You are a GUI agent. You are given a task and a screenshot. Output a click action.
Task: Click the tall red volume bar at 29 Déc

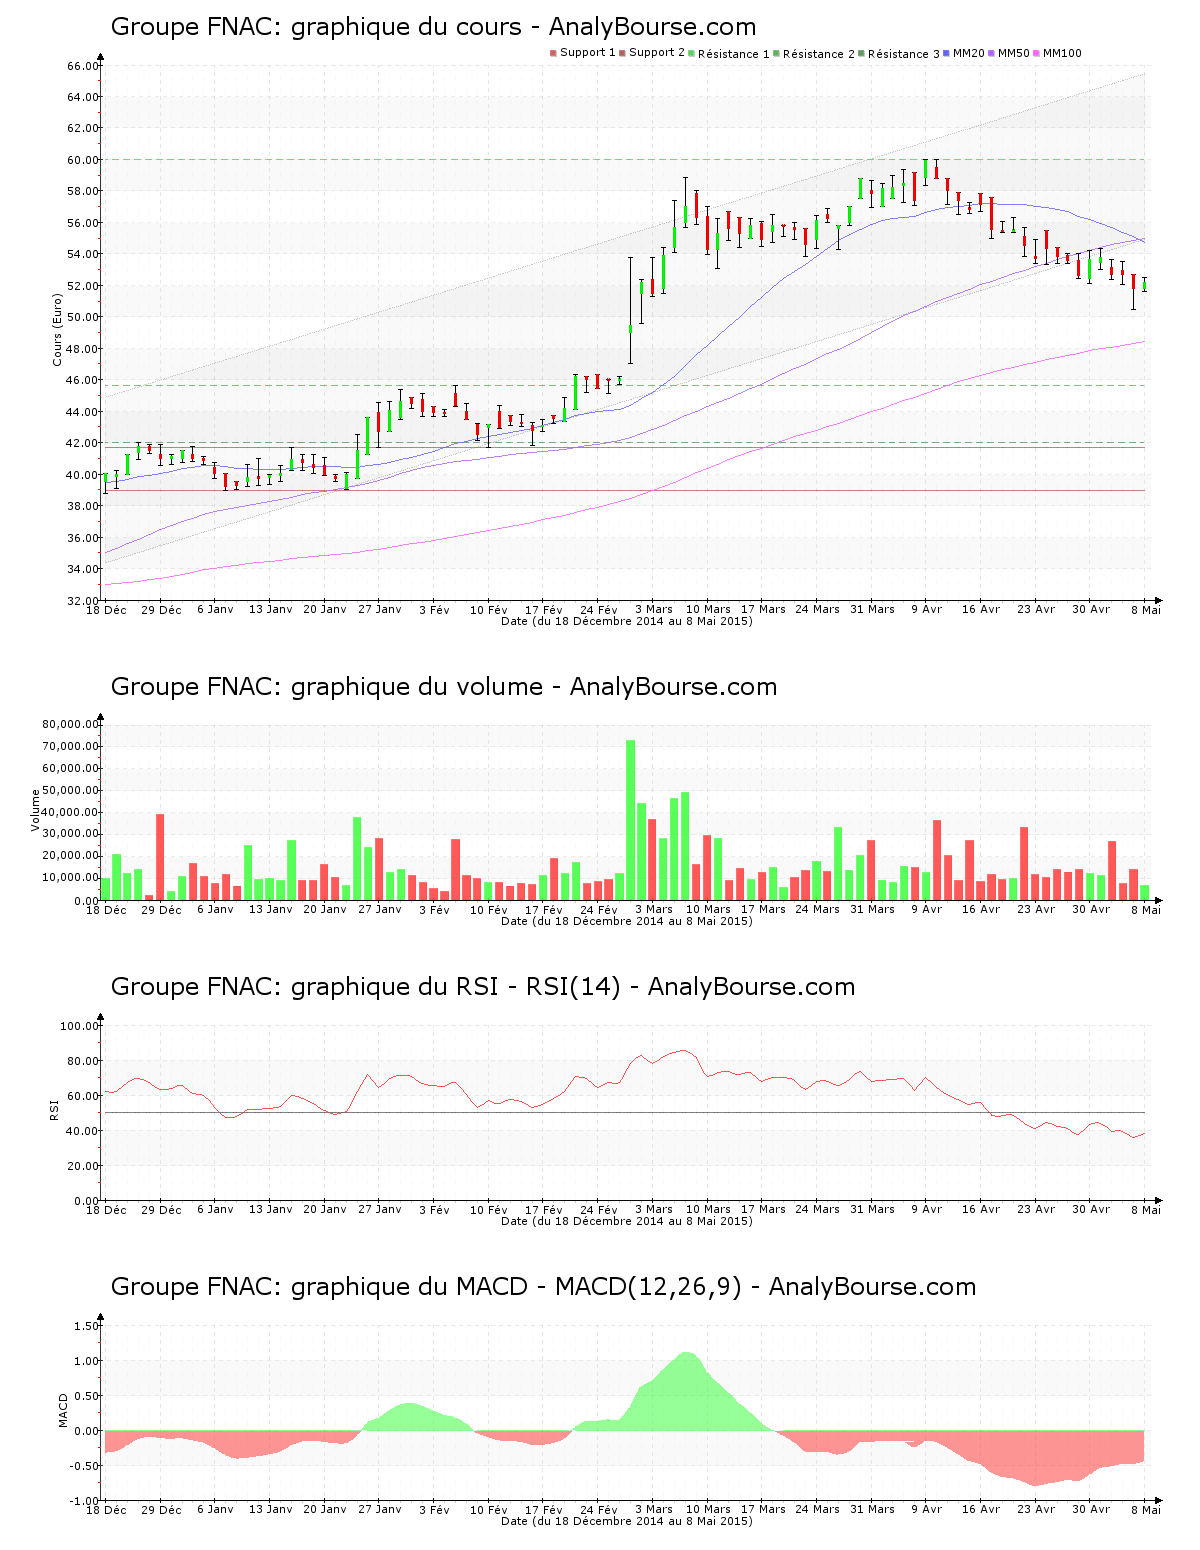(160, 857)
